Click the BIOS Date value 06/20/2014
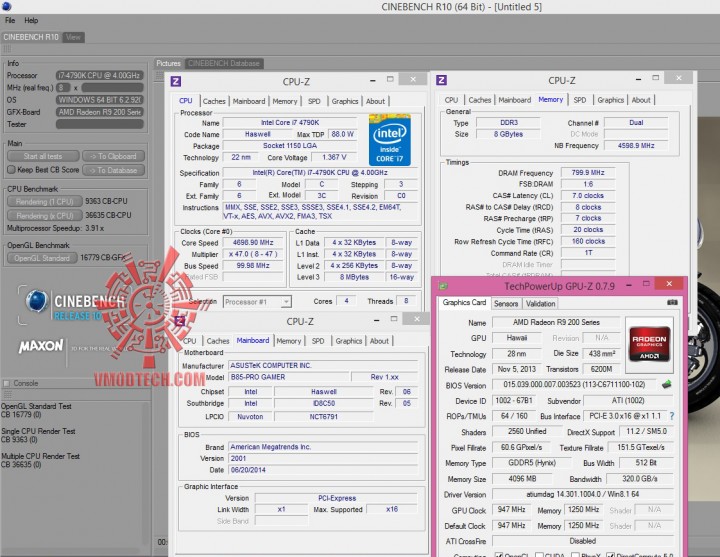720x557 pixels. coord(323,470)
